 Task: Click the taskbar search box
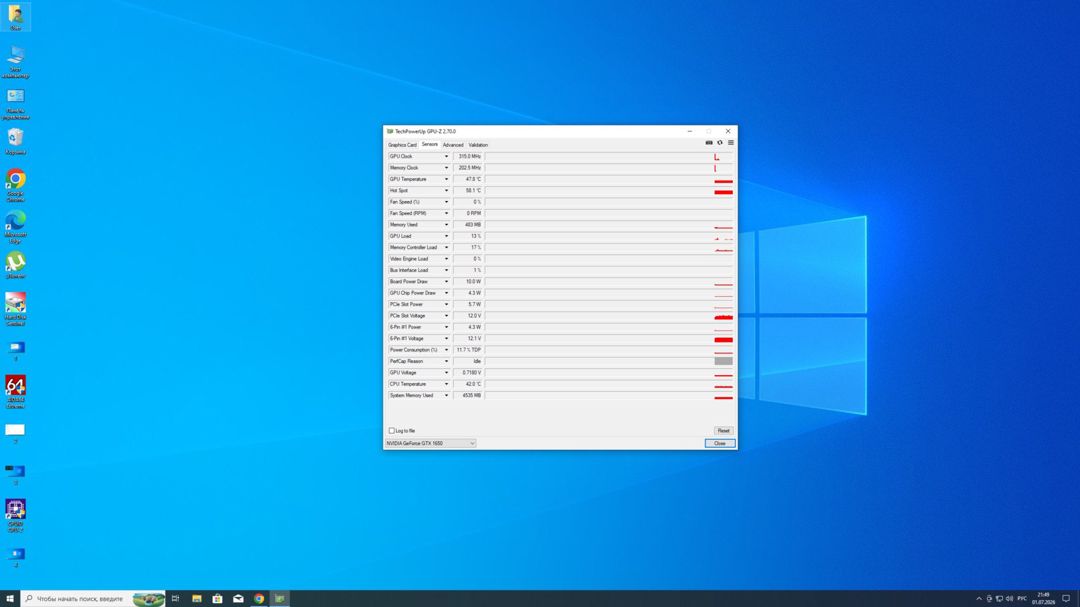click(93, 599)
